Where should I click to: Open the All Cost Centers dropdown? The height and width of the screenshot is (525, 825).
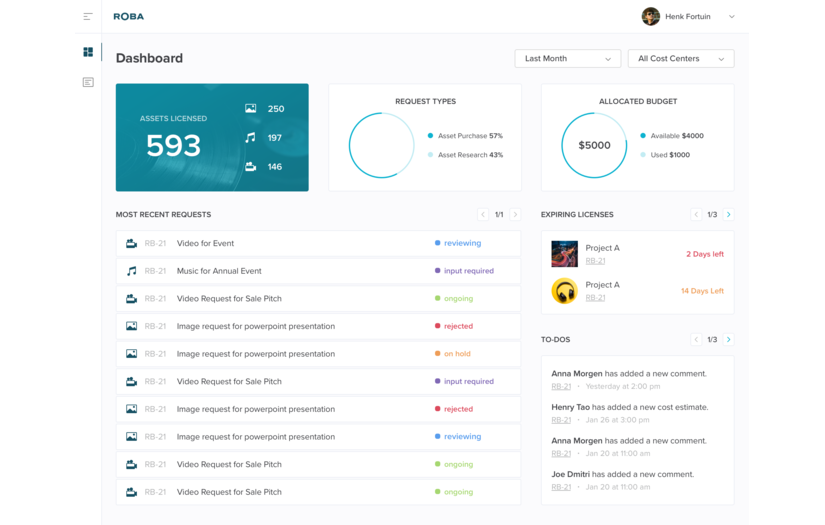point(680,59)
